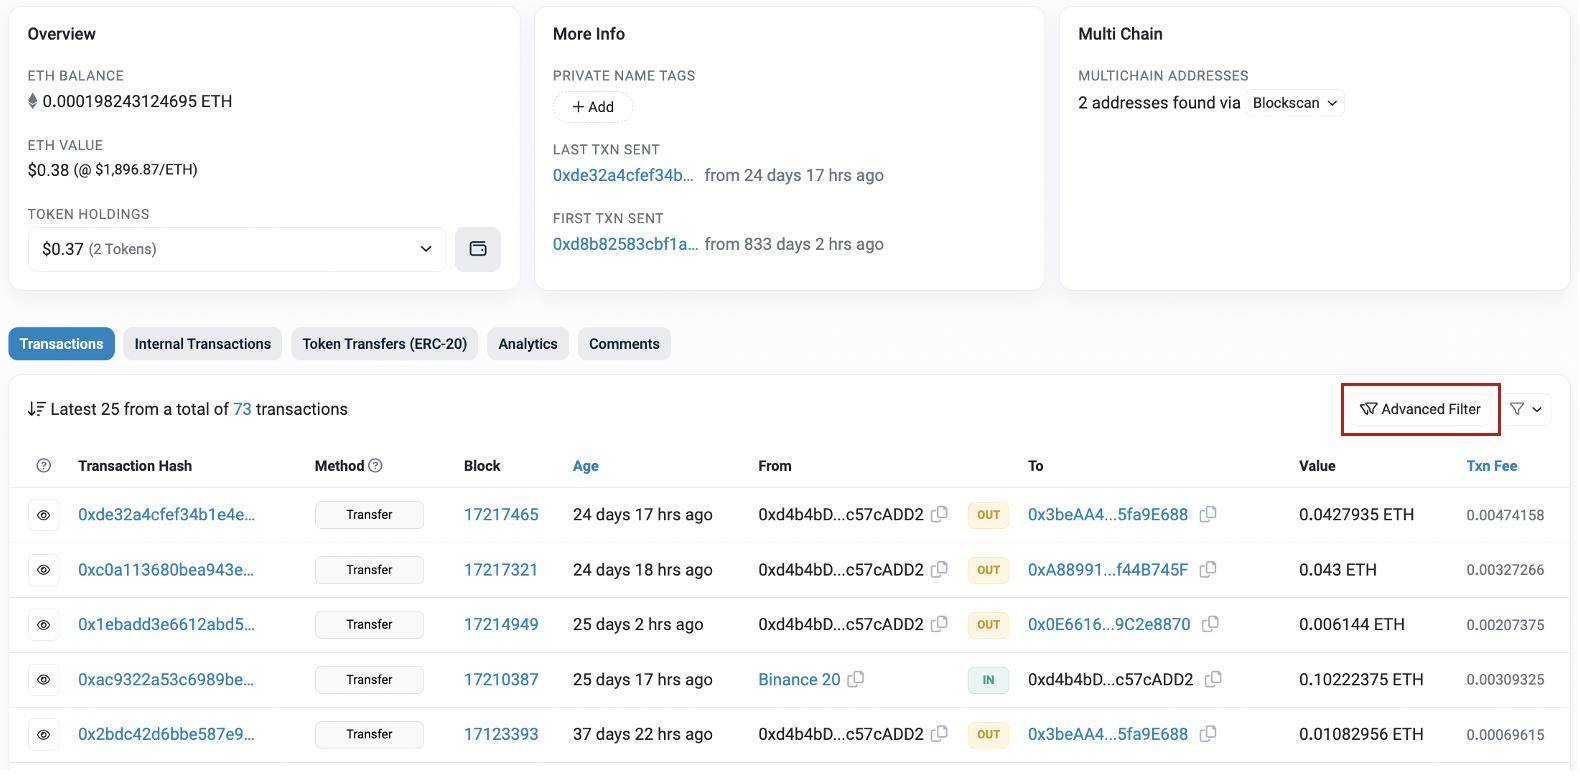Open block 17214949
Screen dimensions: 1580x776
point(501,624)
